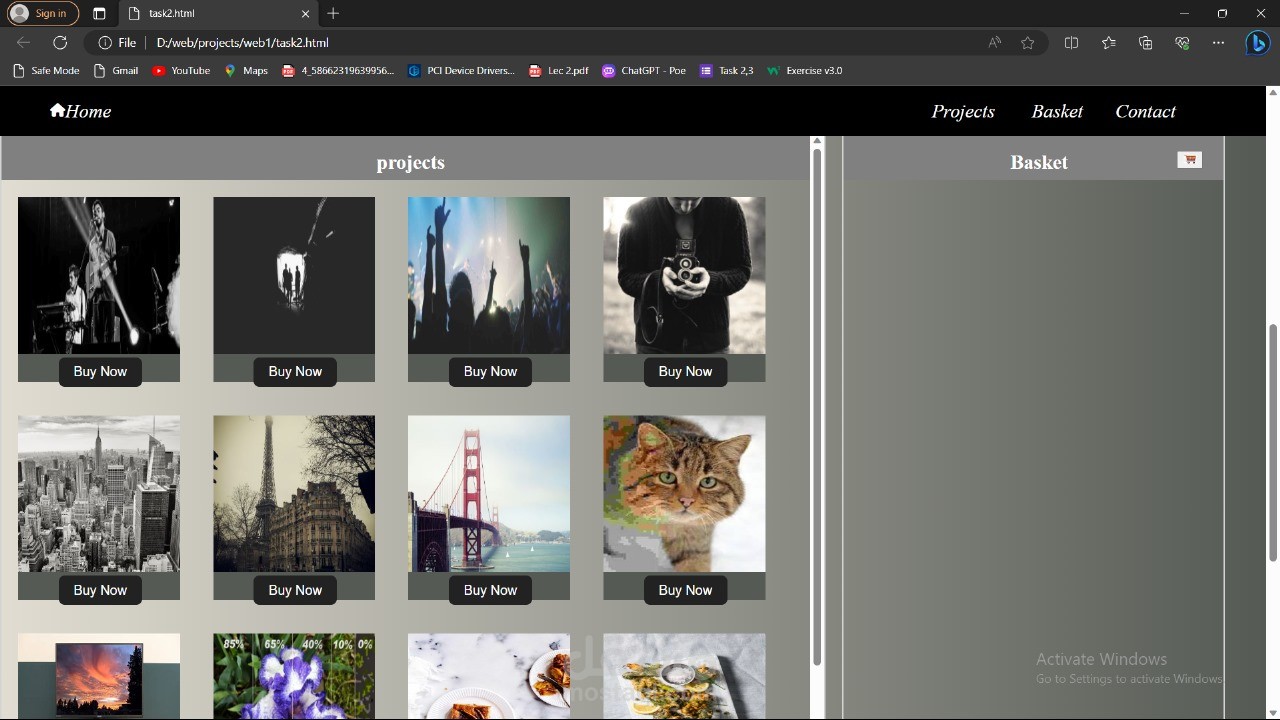Buy Now under the Golden Gate photo
The width and height of the screenshot is (1280, 720).
490,590
